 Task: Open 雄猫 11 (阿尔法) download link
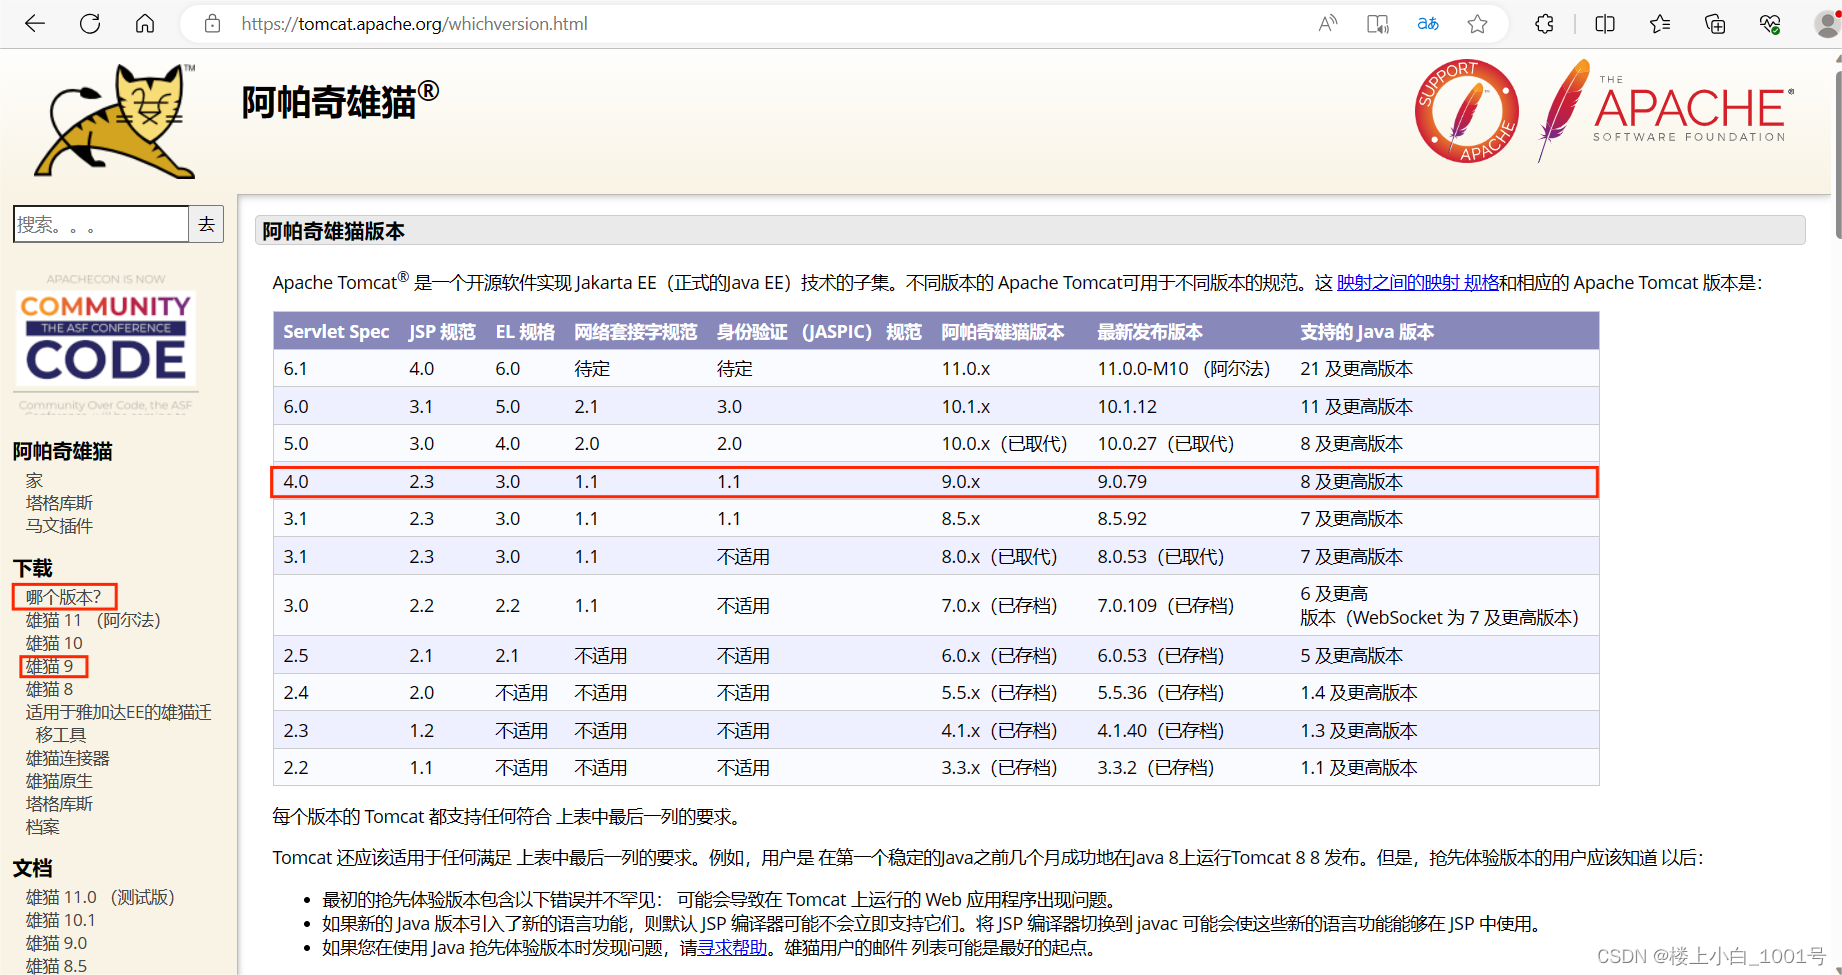click(x=93, y=620)
